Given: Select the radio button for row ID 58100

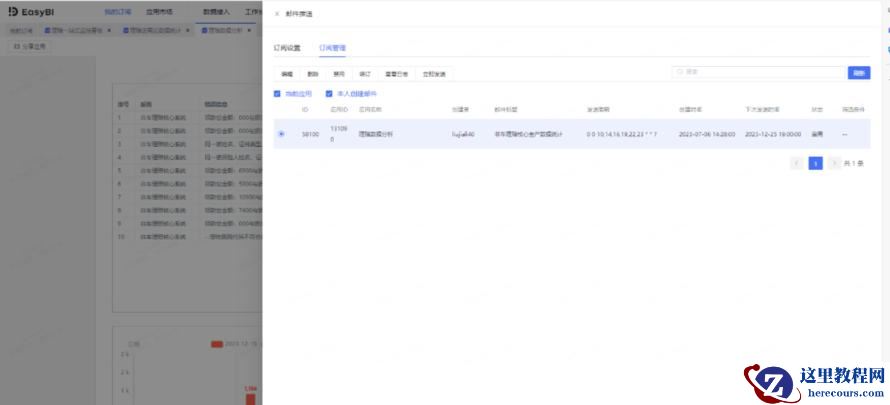Looking at the screenshot, I should coord(281,133).
